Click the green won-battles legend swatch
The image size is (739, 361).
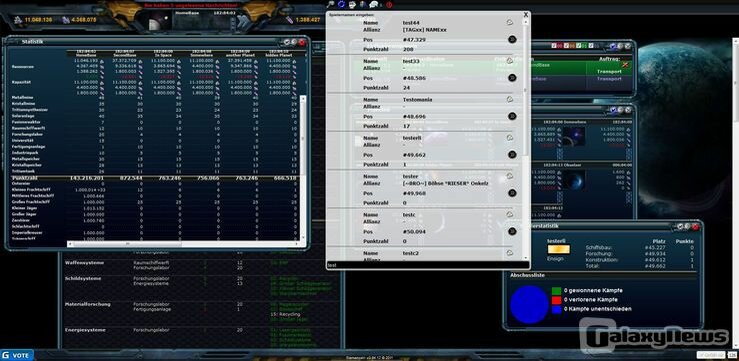pyautogui.click(x=557, y=291)
